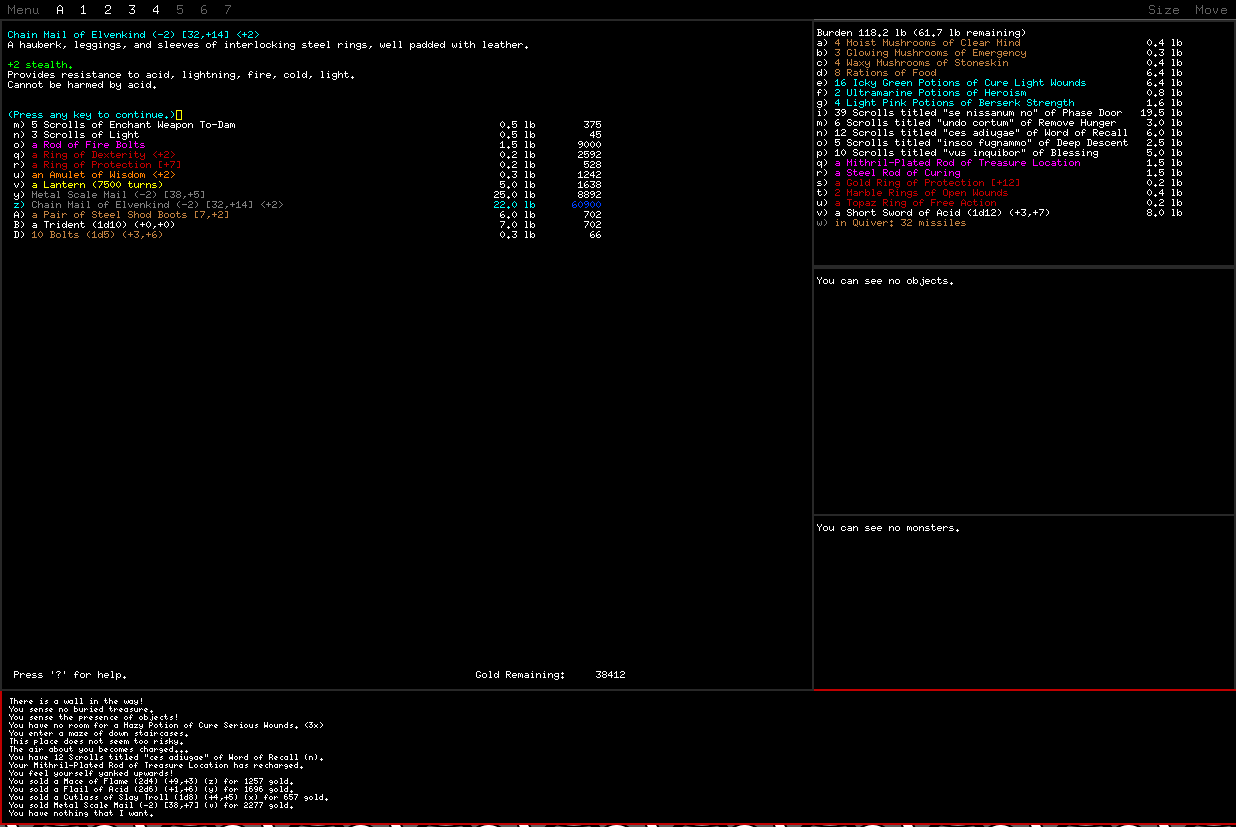The height and width of the screenshot is (827, 1236).
Task: Select Gold Ring of Protection [+12]
Action: (x=1000, y=183)
